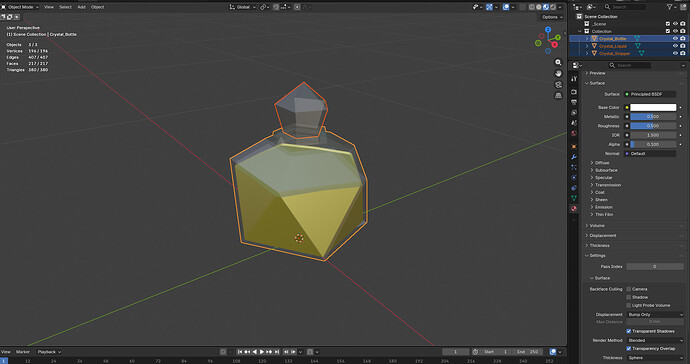690x364 pixels.
Task: Click the play animation button
Action: click(x=262, y=352)
